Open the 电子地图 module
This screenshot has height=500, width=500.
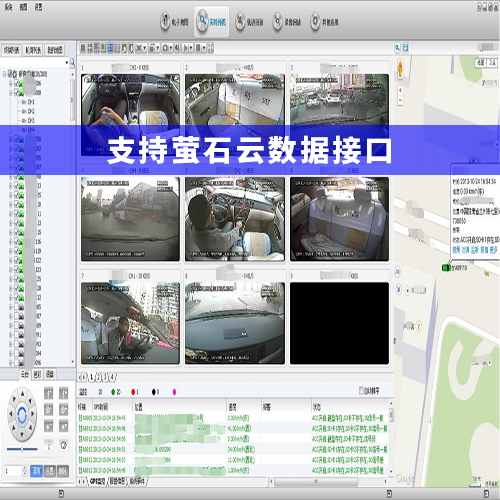(x=174, y=22)
